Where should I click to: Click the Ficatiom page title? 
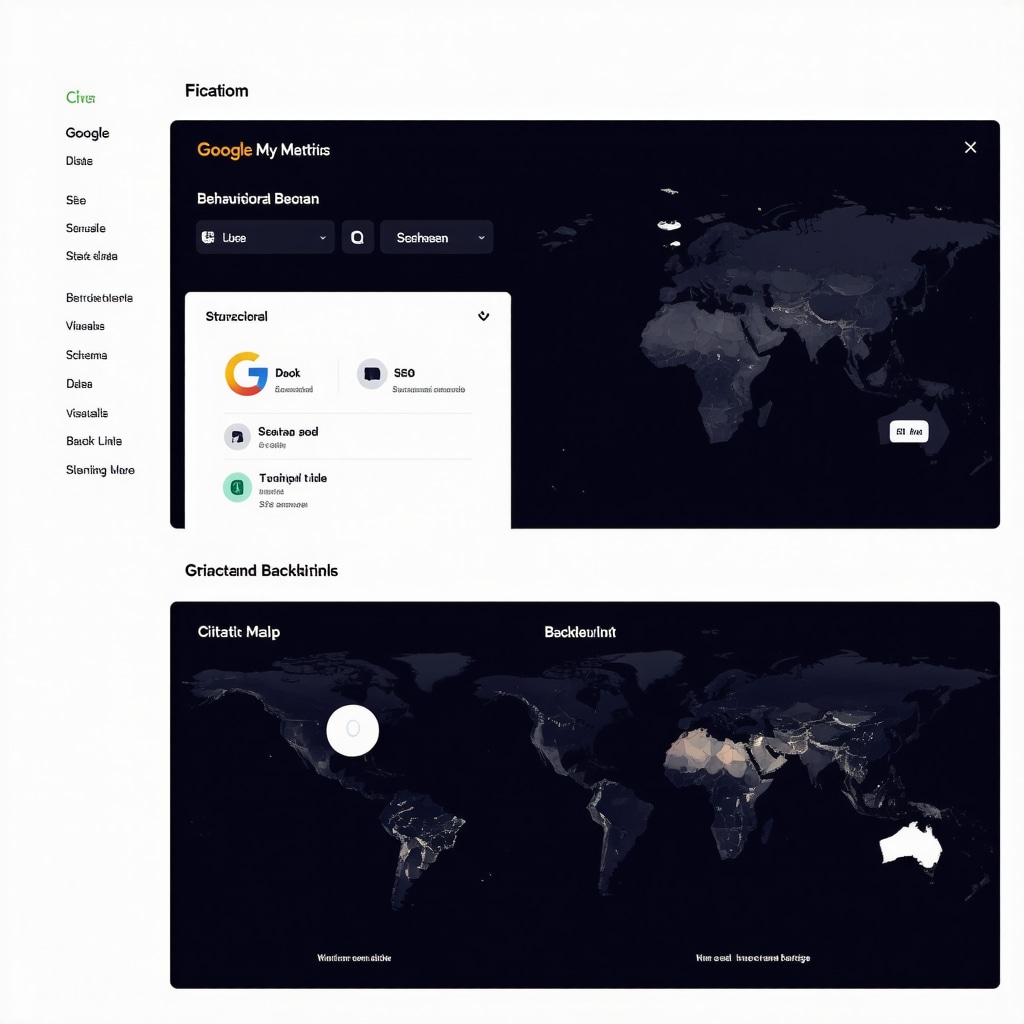click(x=216, y=90)
